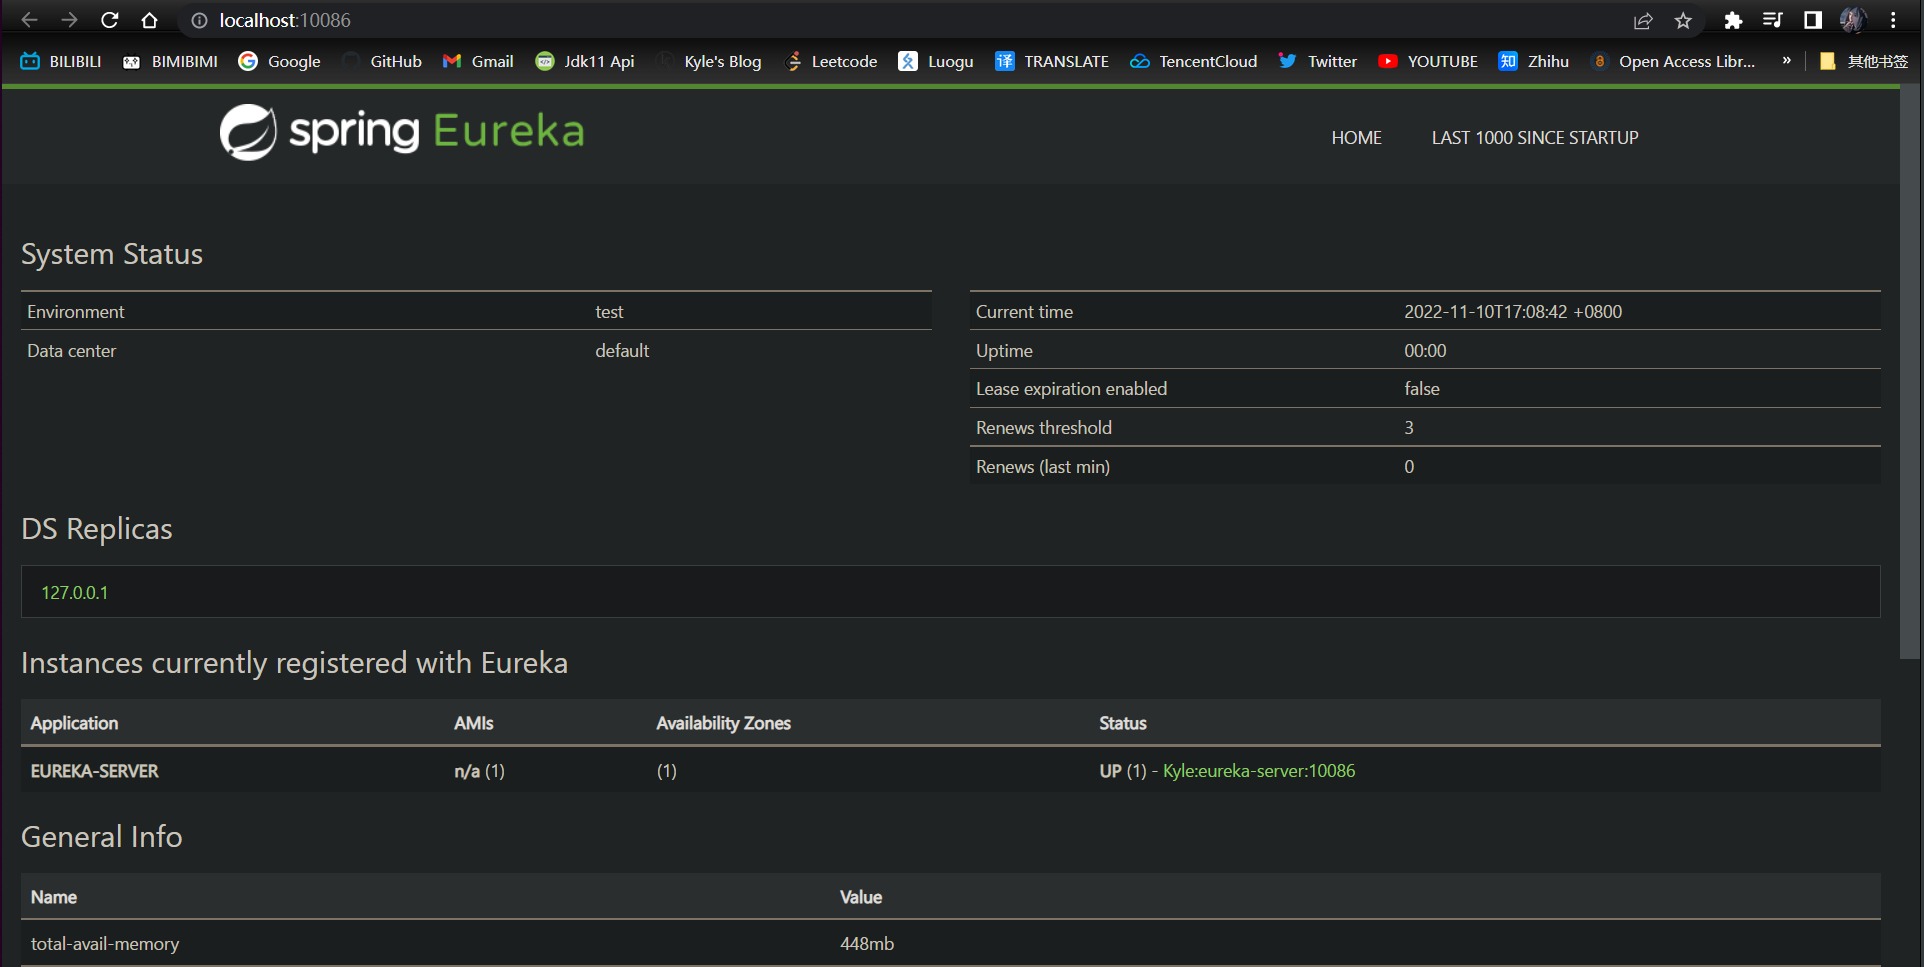1924x967 pixels.
Task: Switch to LAST 1000 SINCE STARTUP view
Action: pos(1535,137)
